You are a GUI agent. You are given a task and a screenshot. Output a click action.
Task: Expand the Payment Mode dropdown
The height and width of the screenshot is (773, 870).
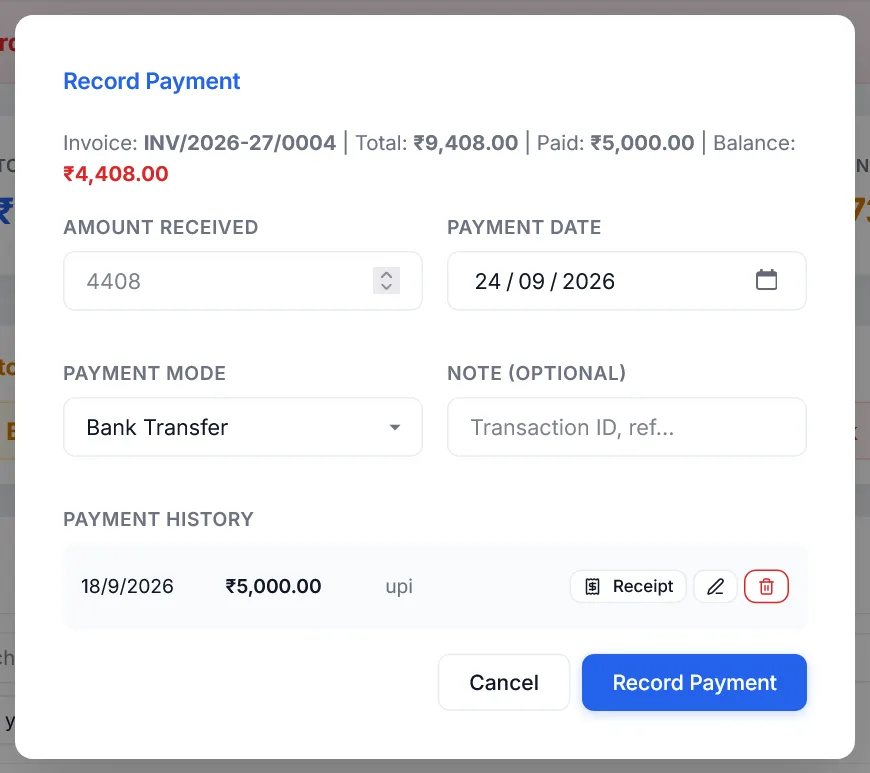[x=243, y=427]
